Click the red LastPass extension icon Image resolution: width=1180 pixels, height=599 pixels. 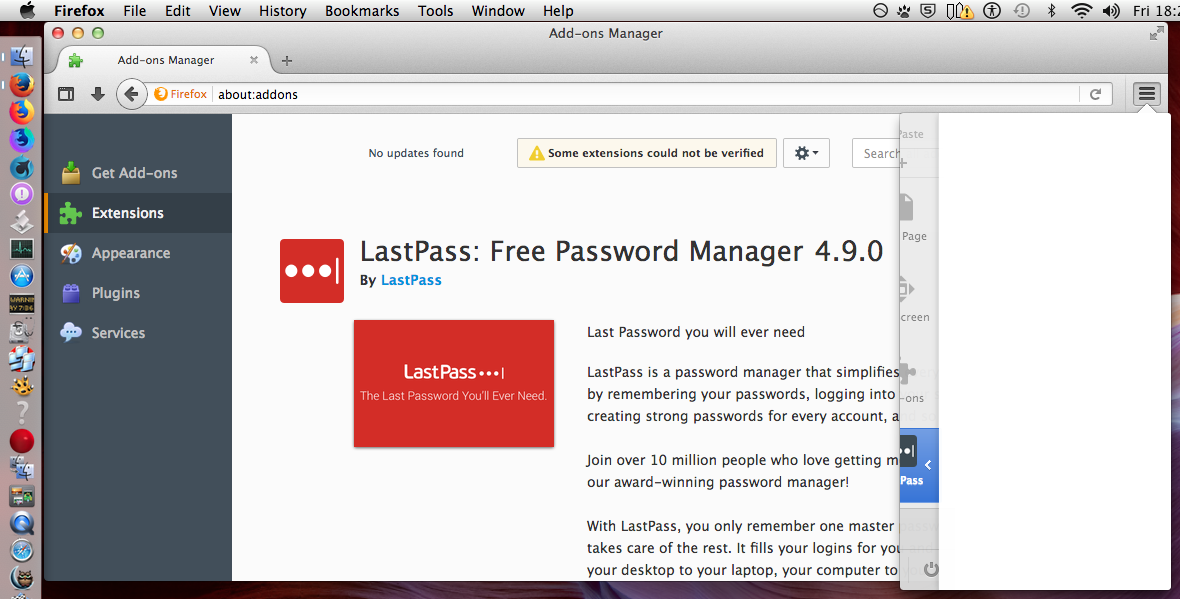(x=312, y=271)
